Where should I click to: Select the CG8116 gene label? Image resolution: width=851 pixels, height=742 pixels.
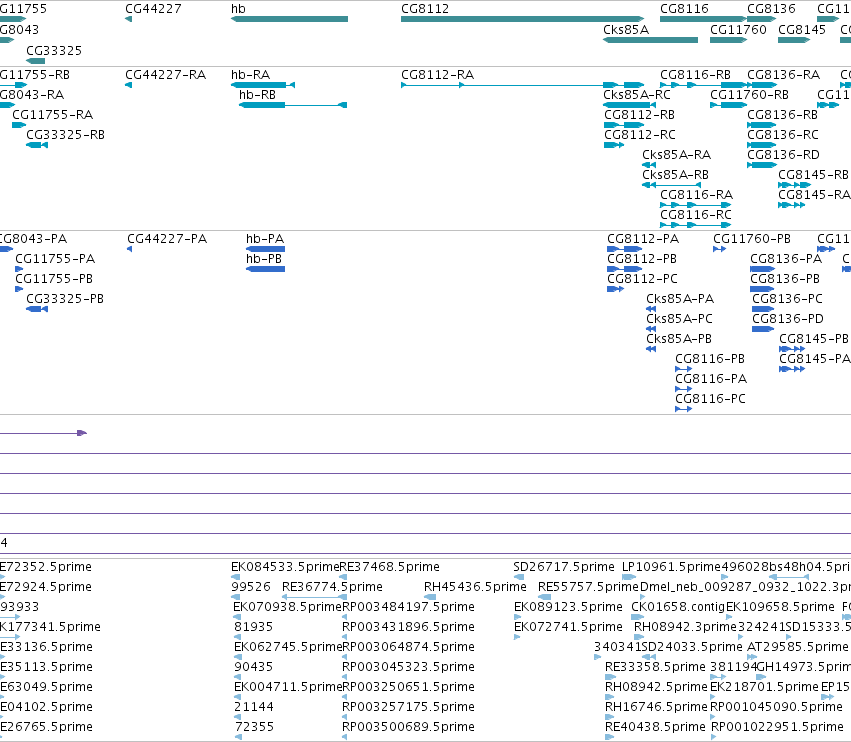coord(684,9)
